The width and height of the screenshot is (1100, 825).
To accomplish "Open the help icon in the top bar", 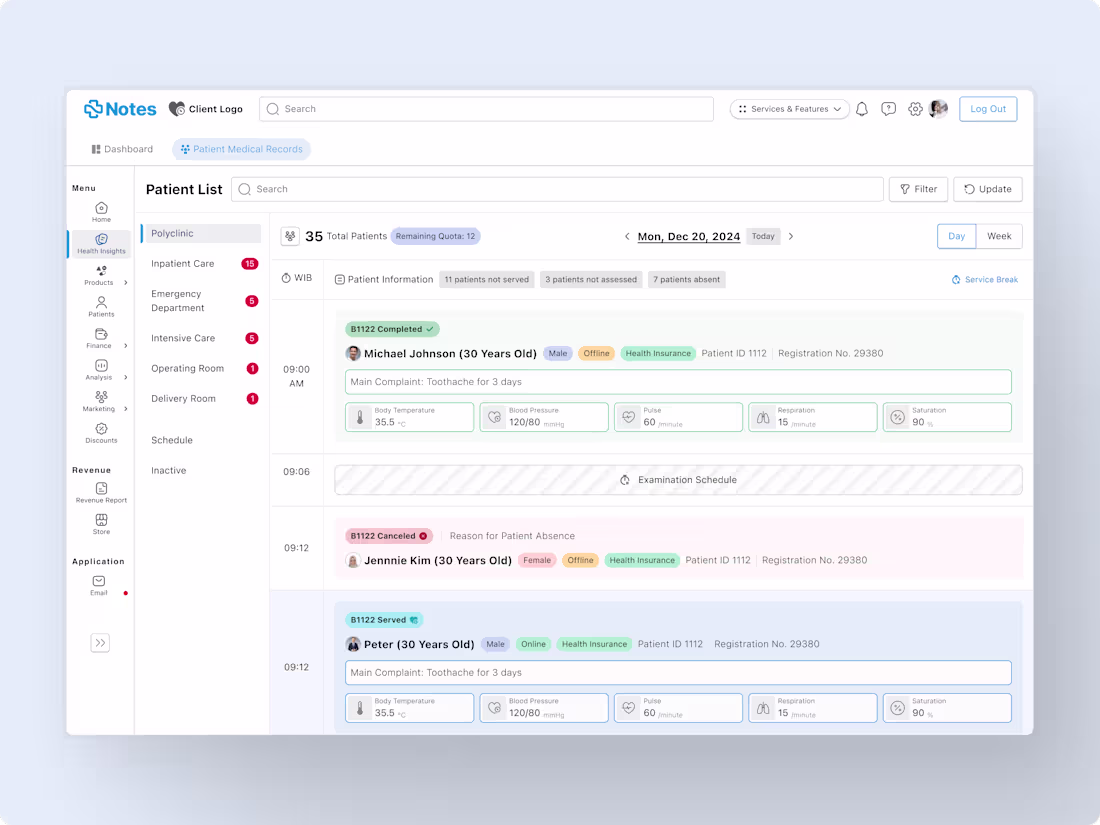I will coord(889,109).
